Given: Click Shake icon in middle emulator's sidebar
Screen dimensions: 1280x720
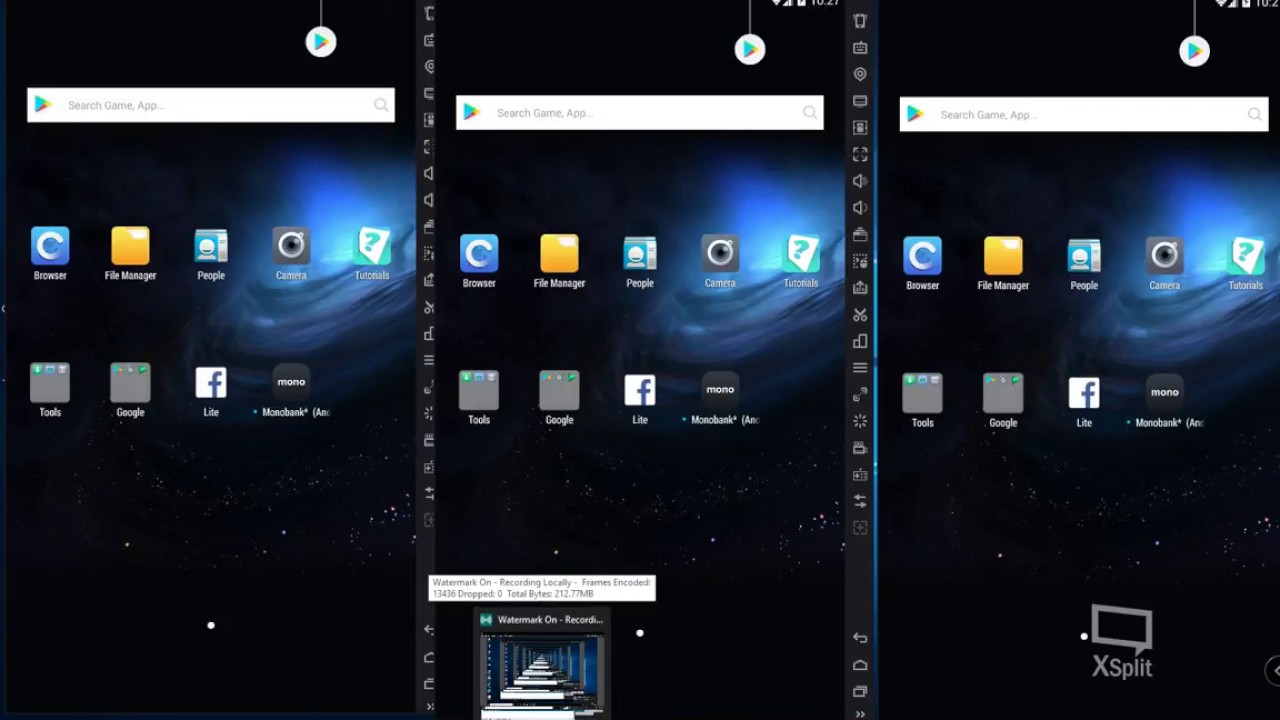Looking at the screenshot, I should click(x=860, y=20).
